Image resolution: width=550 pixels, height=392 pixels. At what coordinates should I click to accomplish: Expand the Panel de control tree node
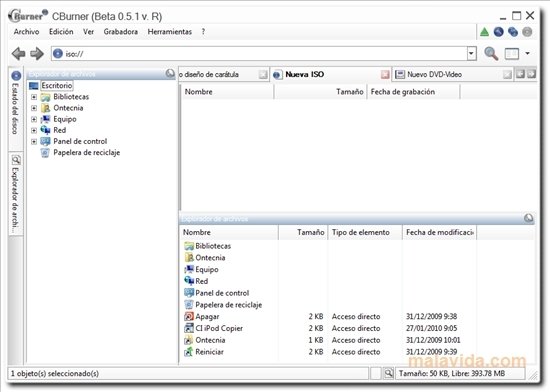[34, 142]
